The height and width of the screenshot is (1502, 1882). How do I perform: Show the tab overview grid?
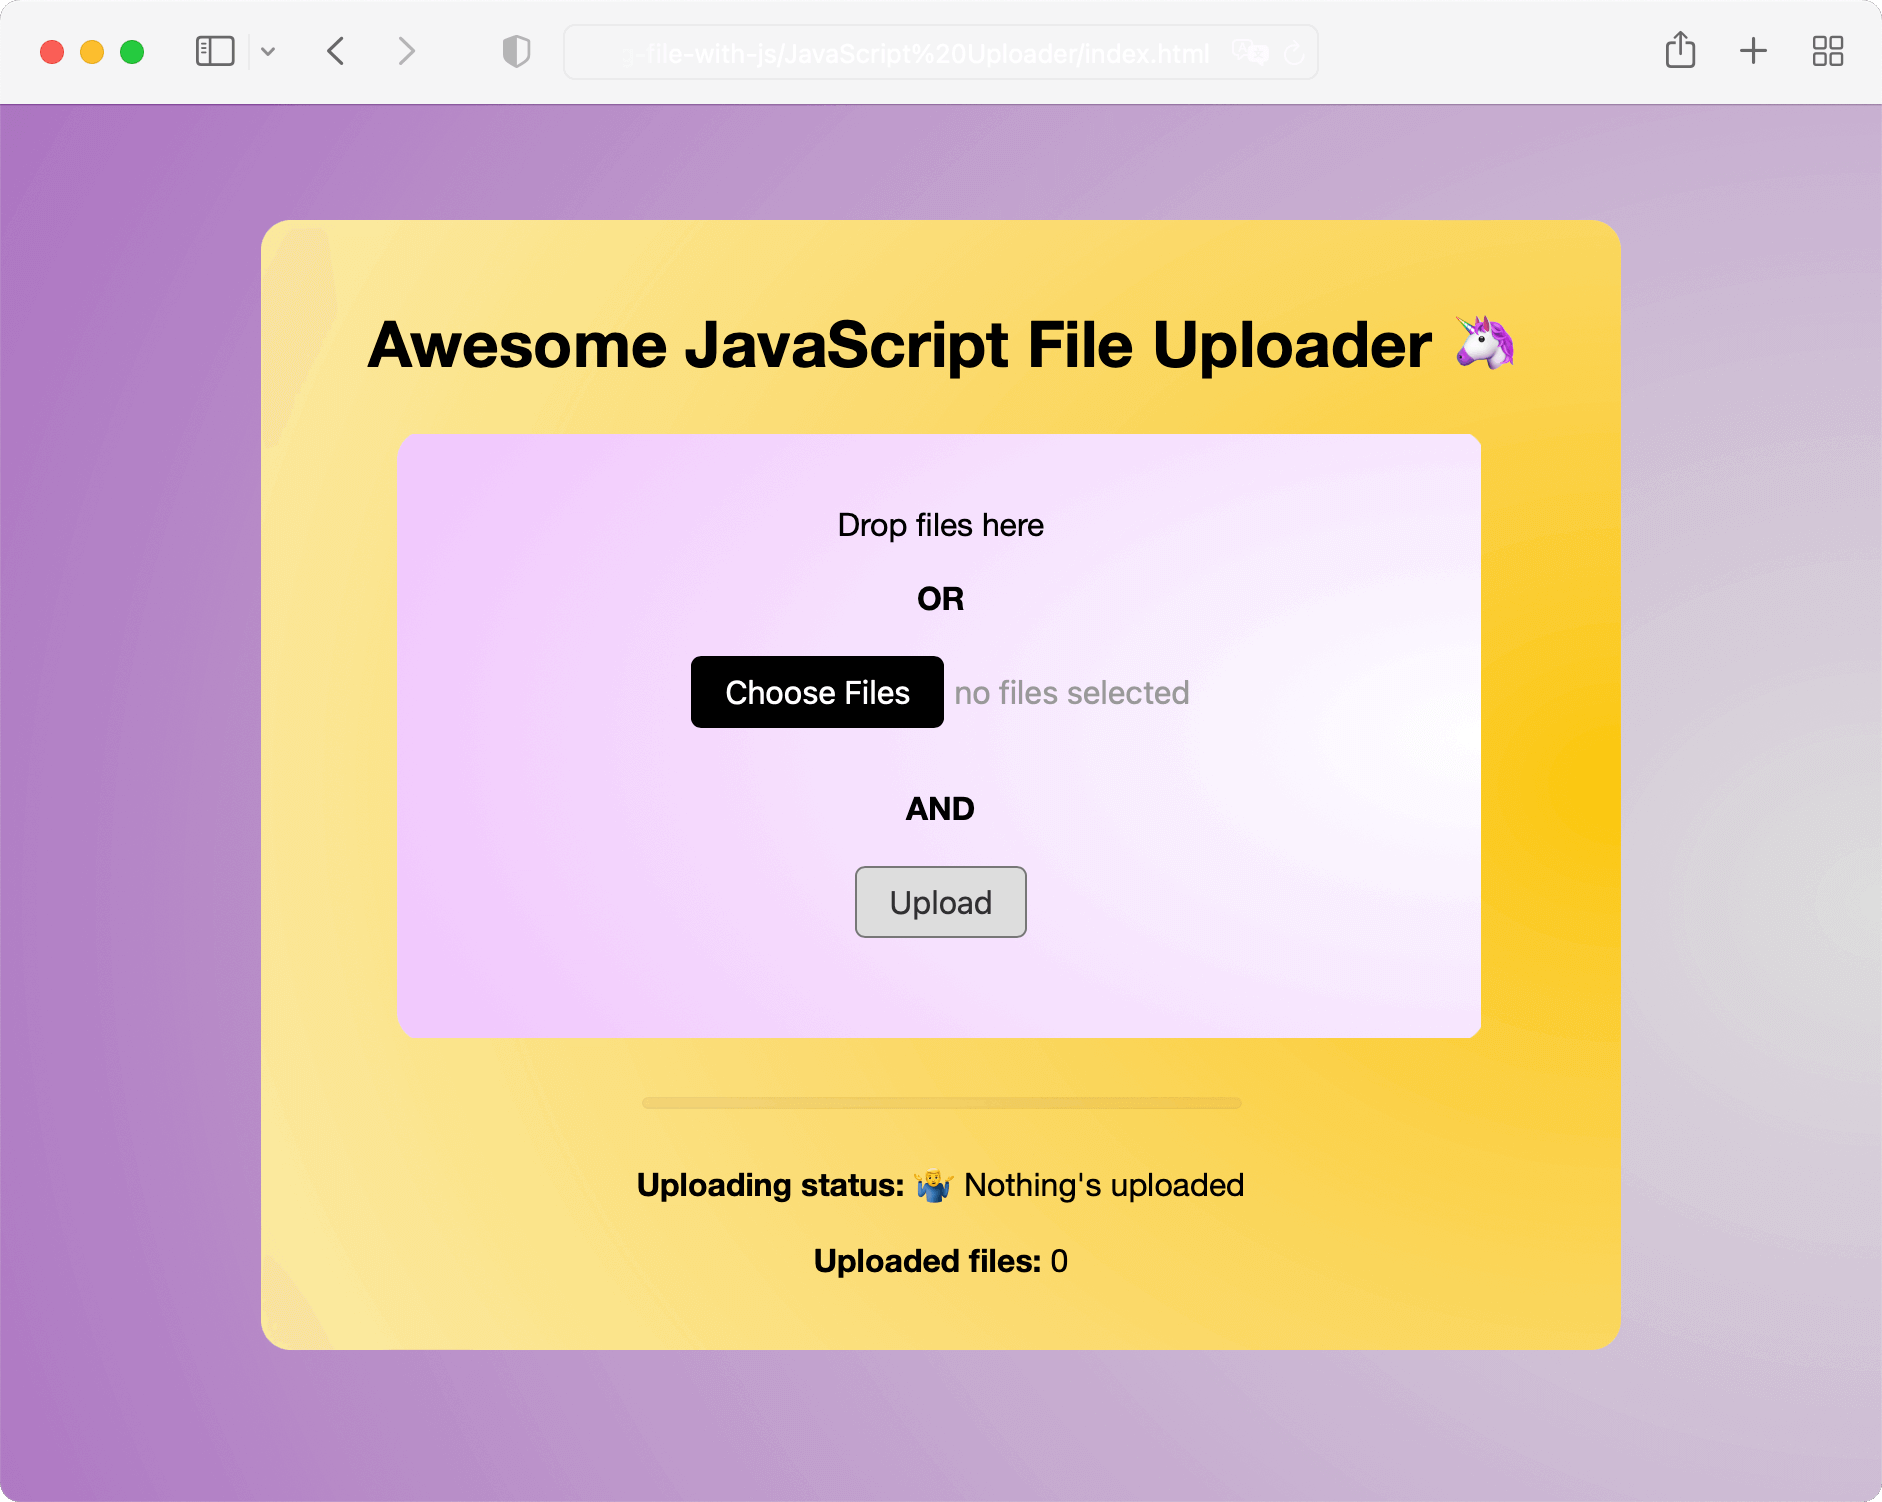click(x=1828, y=51)
